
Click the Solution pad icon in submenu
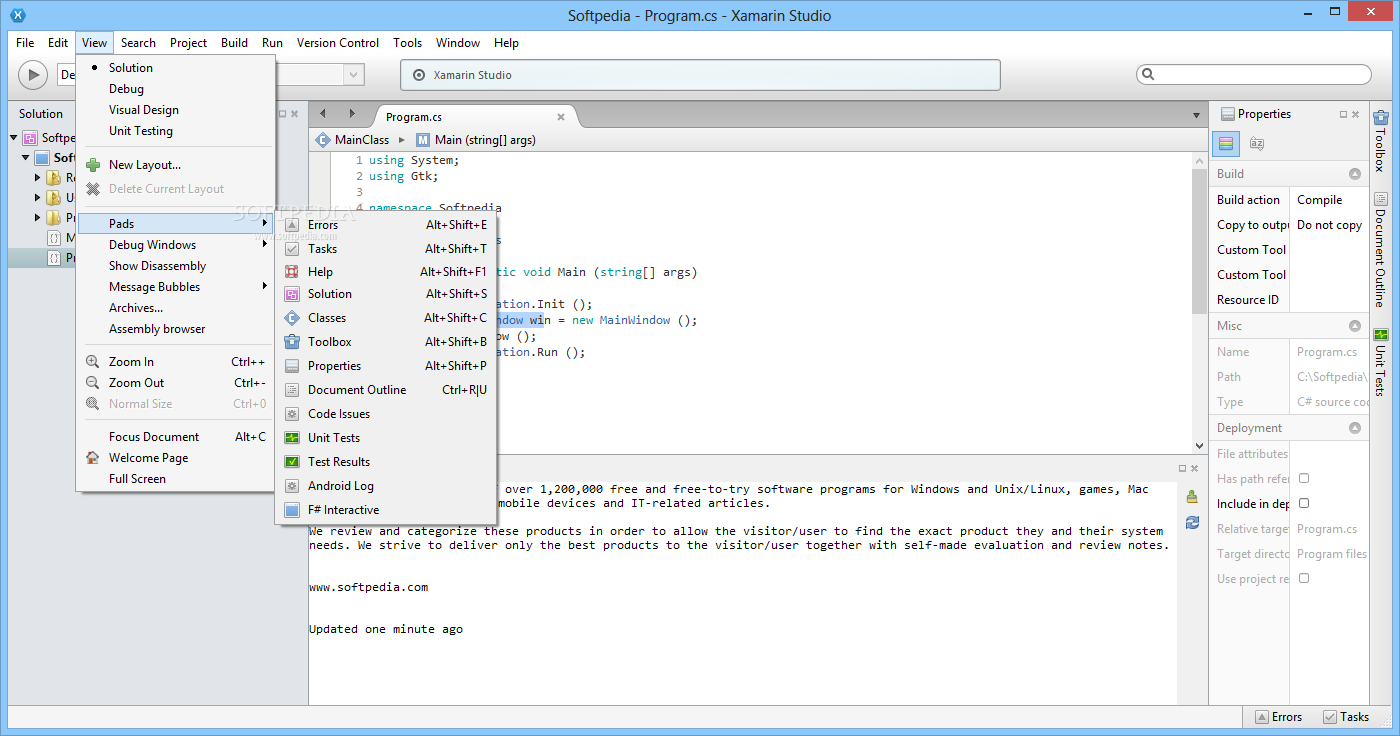292,294
